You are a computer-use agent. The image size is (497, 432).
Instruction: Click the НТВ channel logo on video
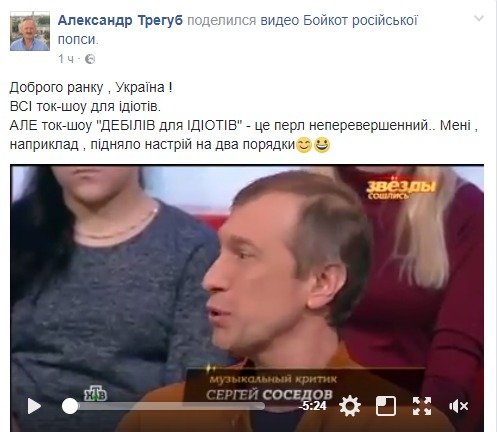tap(96, 393)
